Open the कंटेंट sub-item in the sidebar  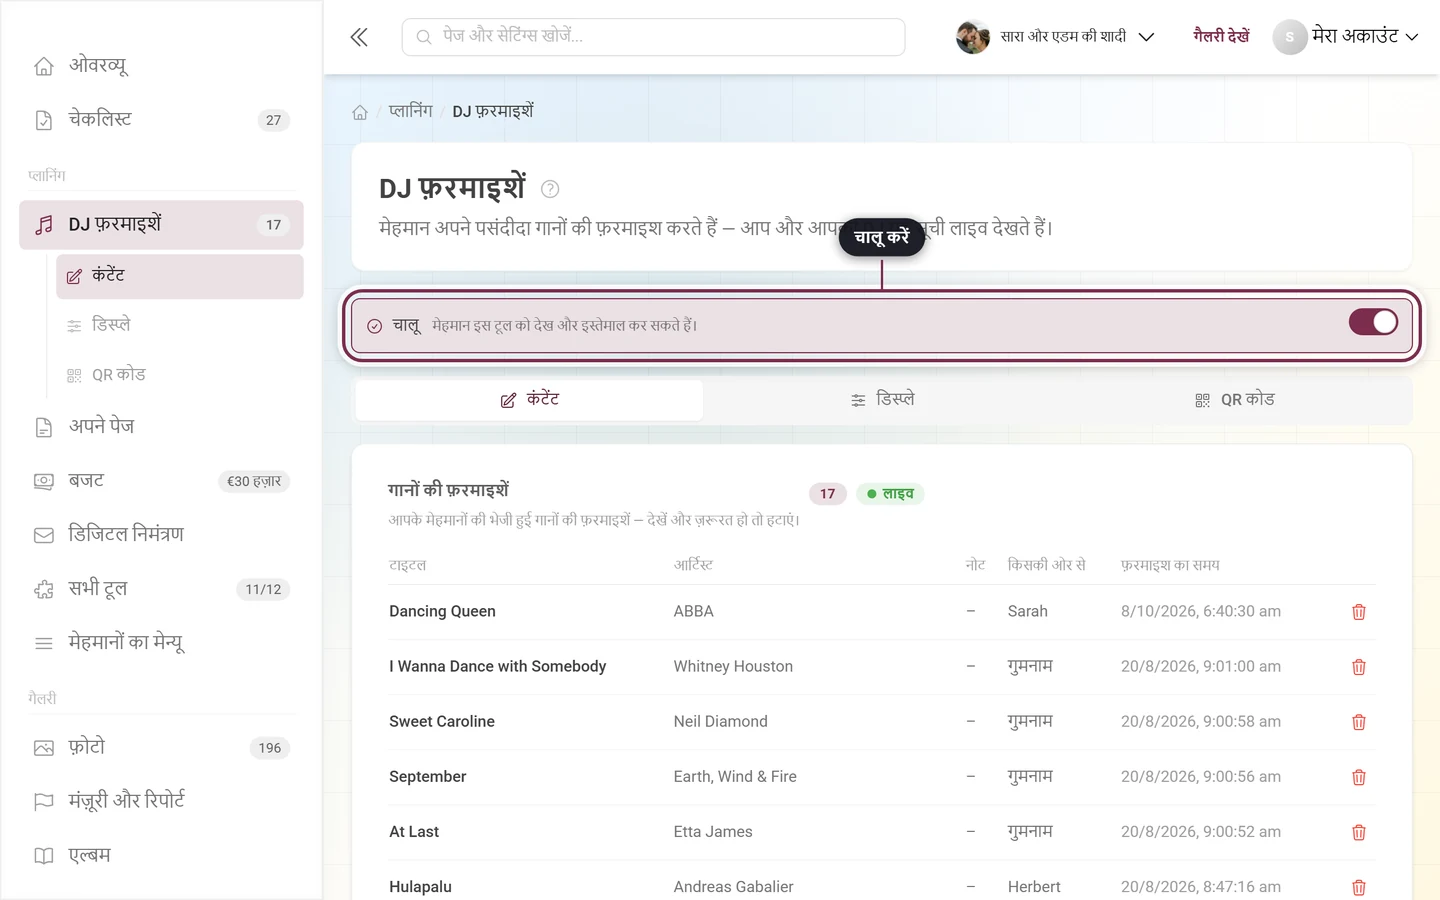[180, 276]
